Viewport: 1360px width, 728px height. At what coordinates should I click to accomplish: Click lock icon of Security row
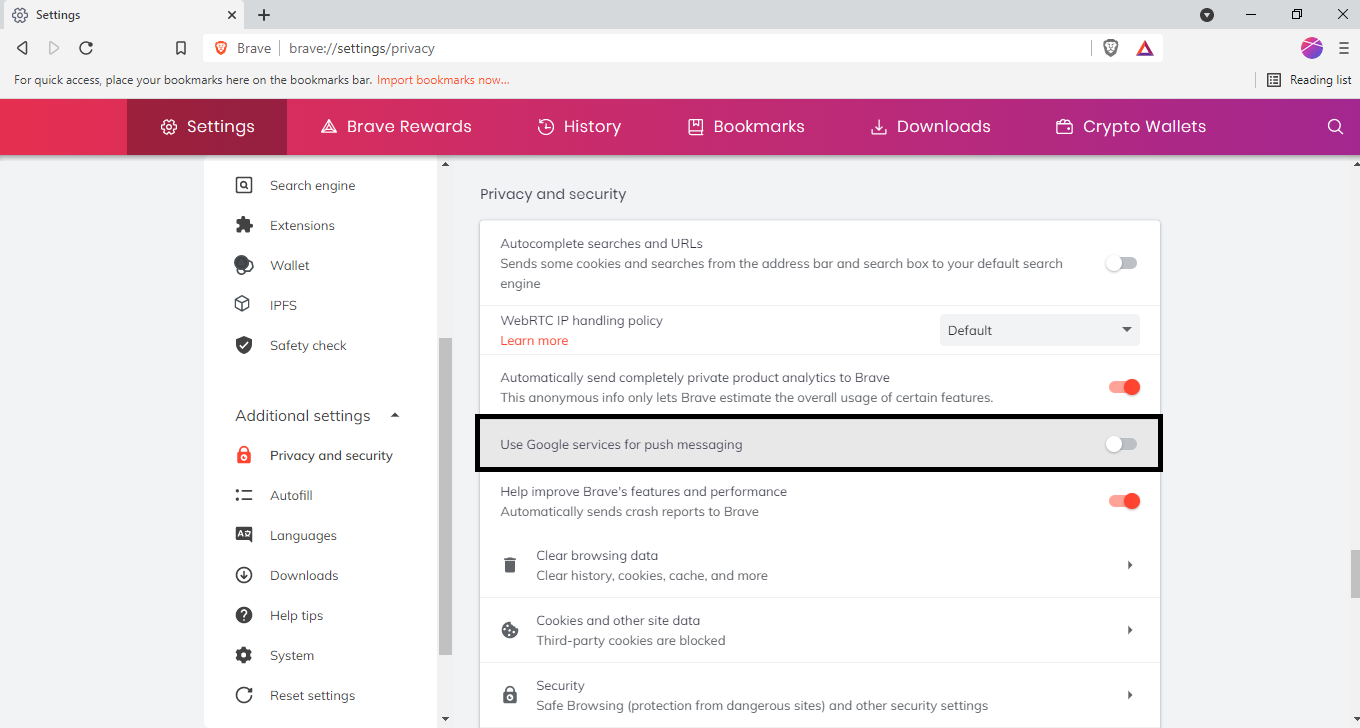510,695
